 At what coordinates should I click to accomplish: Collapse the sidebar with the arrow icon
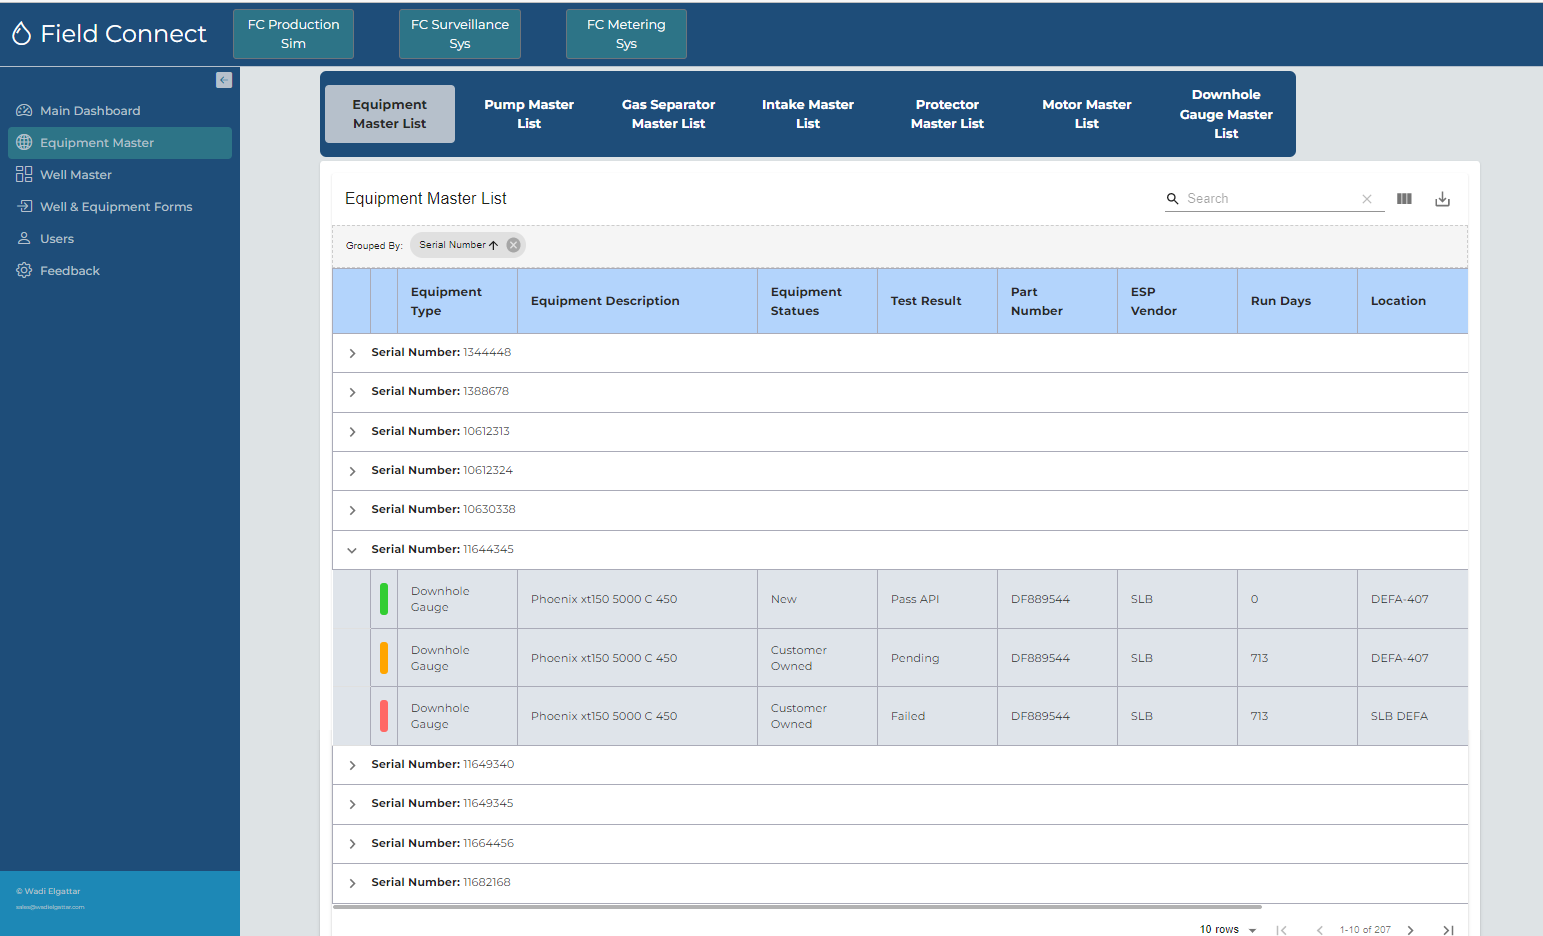tap(224, 80)
